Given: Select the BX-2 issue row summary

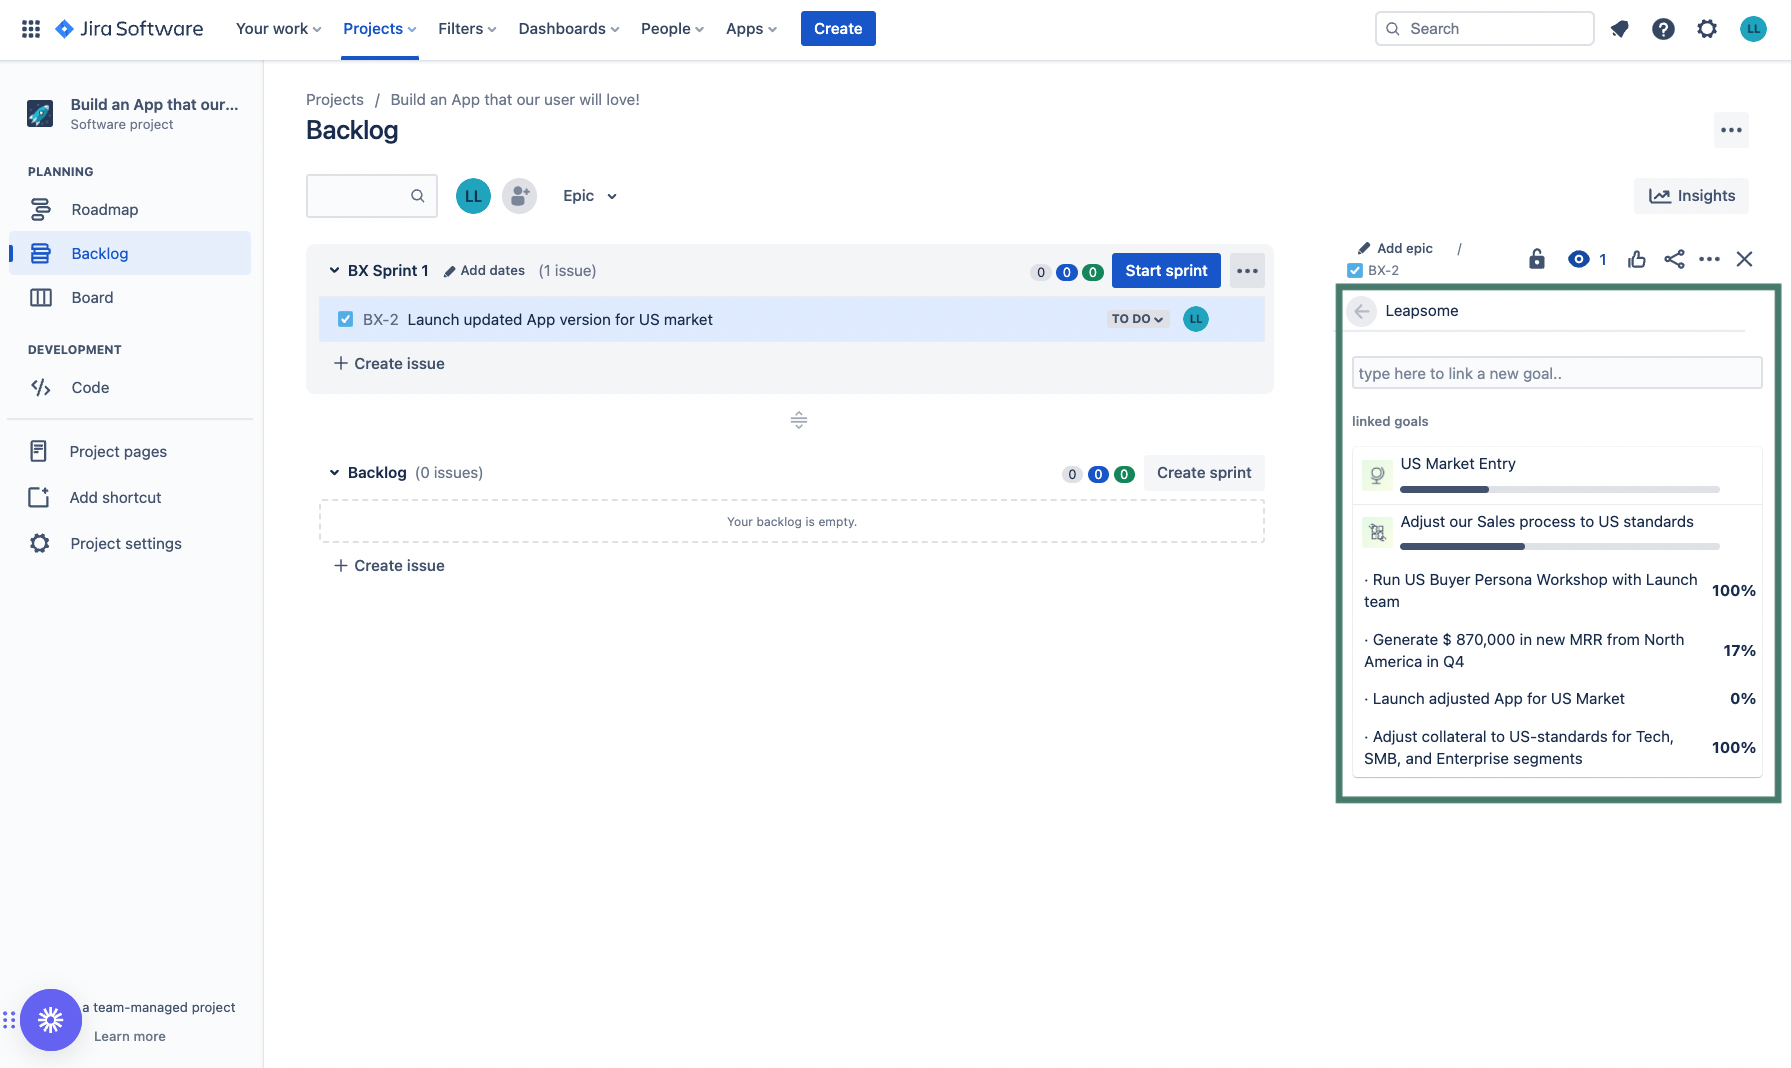Looking at the screenshot, I should (560, 320).
